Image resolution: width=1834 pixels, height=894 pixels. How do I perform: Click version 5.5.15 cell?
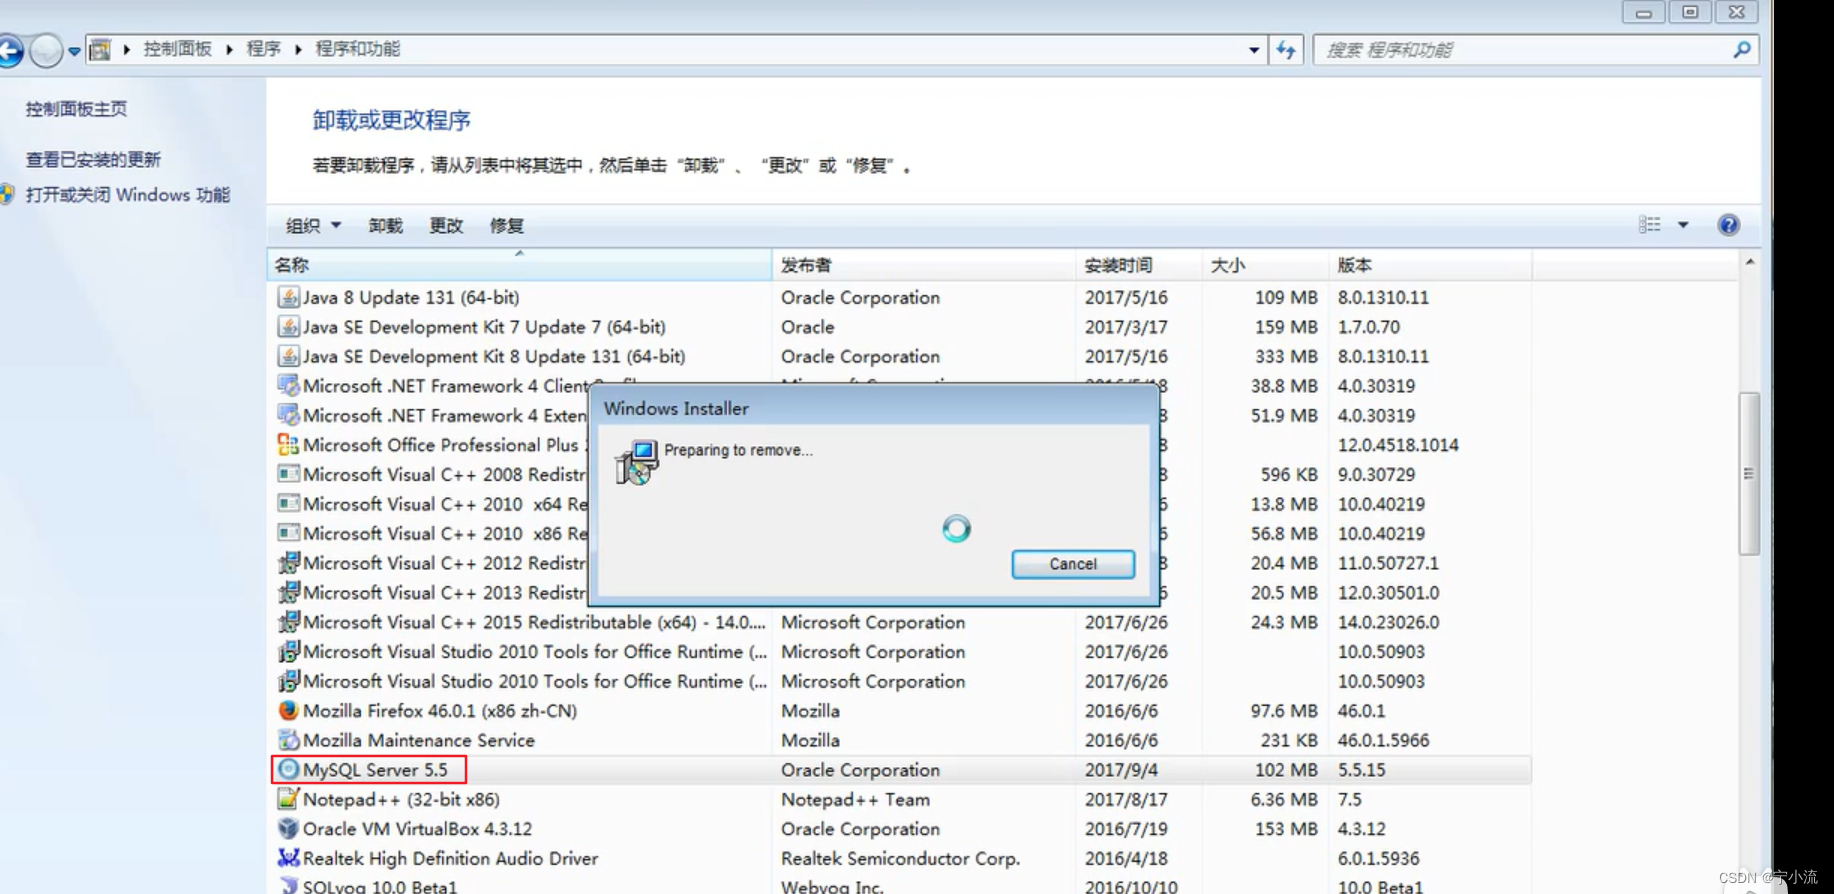(1361, 770)
